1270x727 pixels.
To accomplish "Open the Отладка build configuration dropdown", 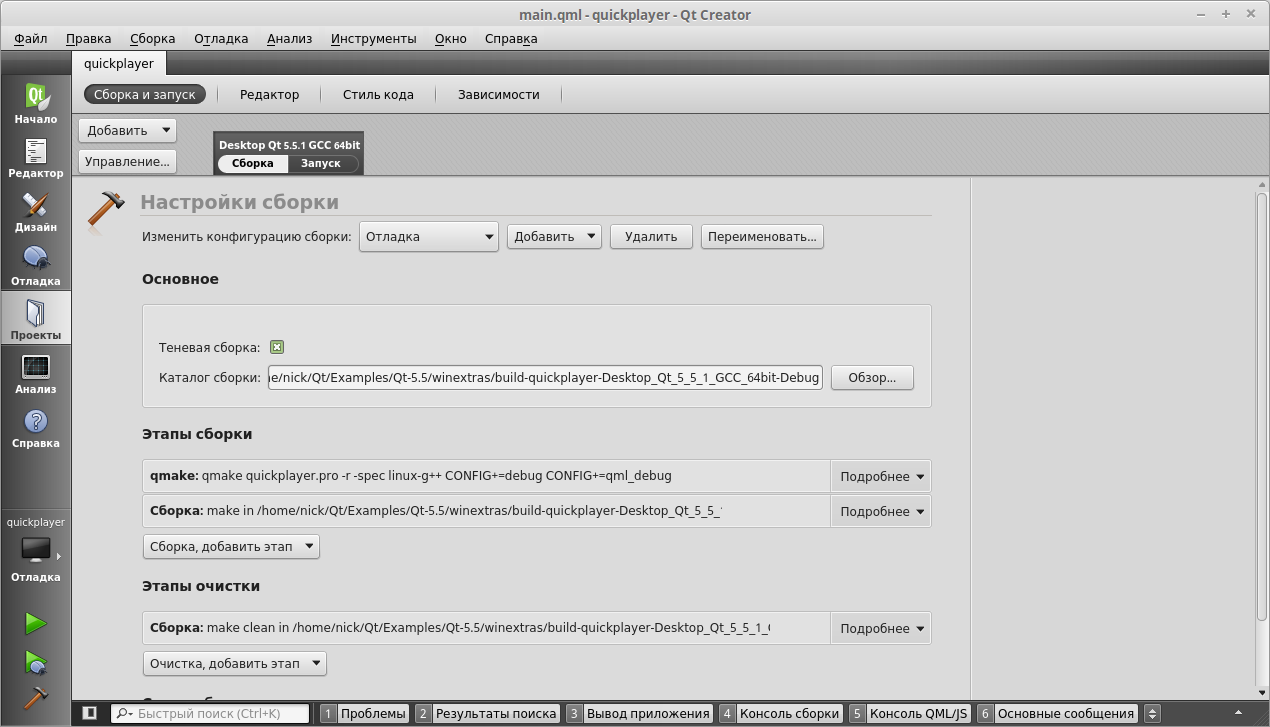I will 429,237.
